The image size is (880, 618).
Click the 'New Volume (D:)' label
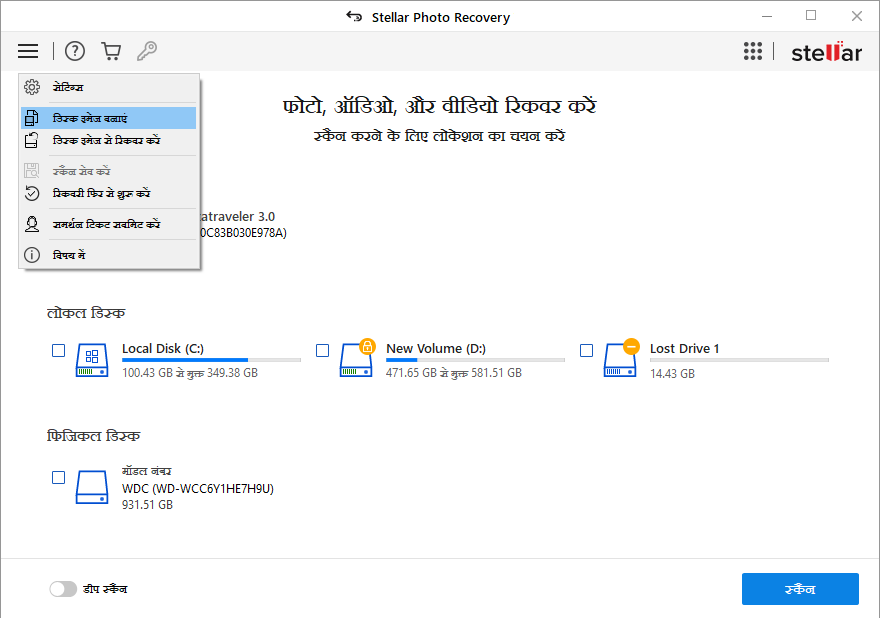436,349
